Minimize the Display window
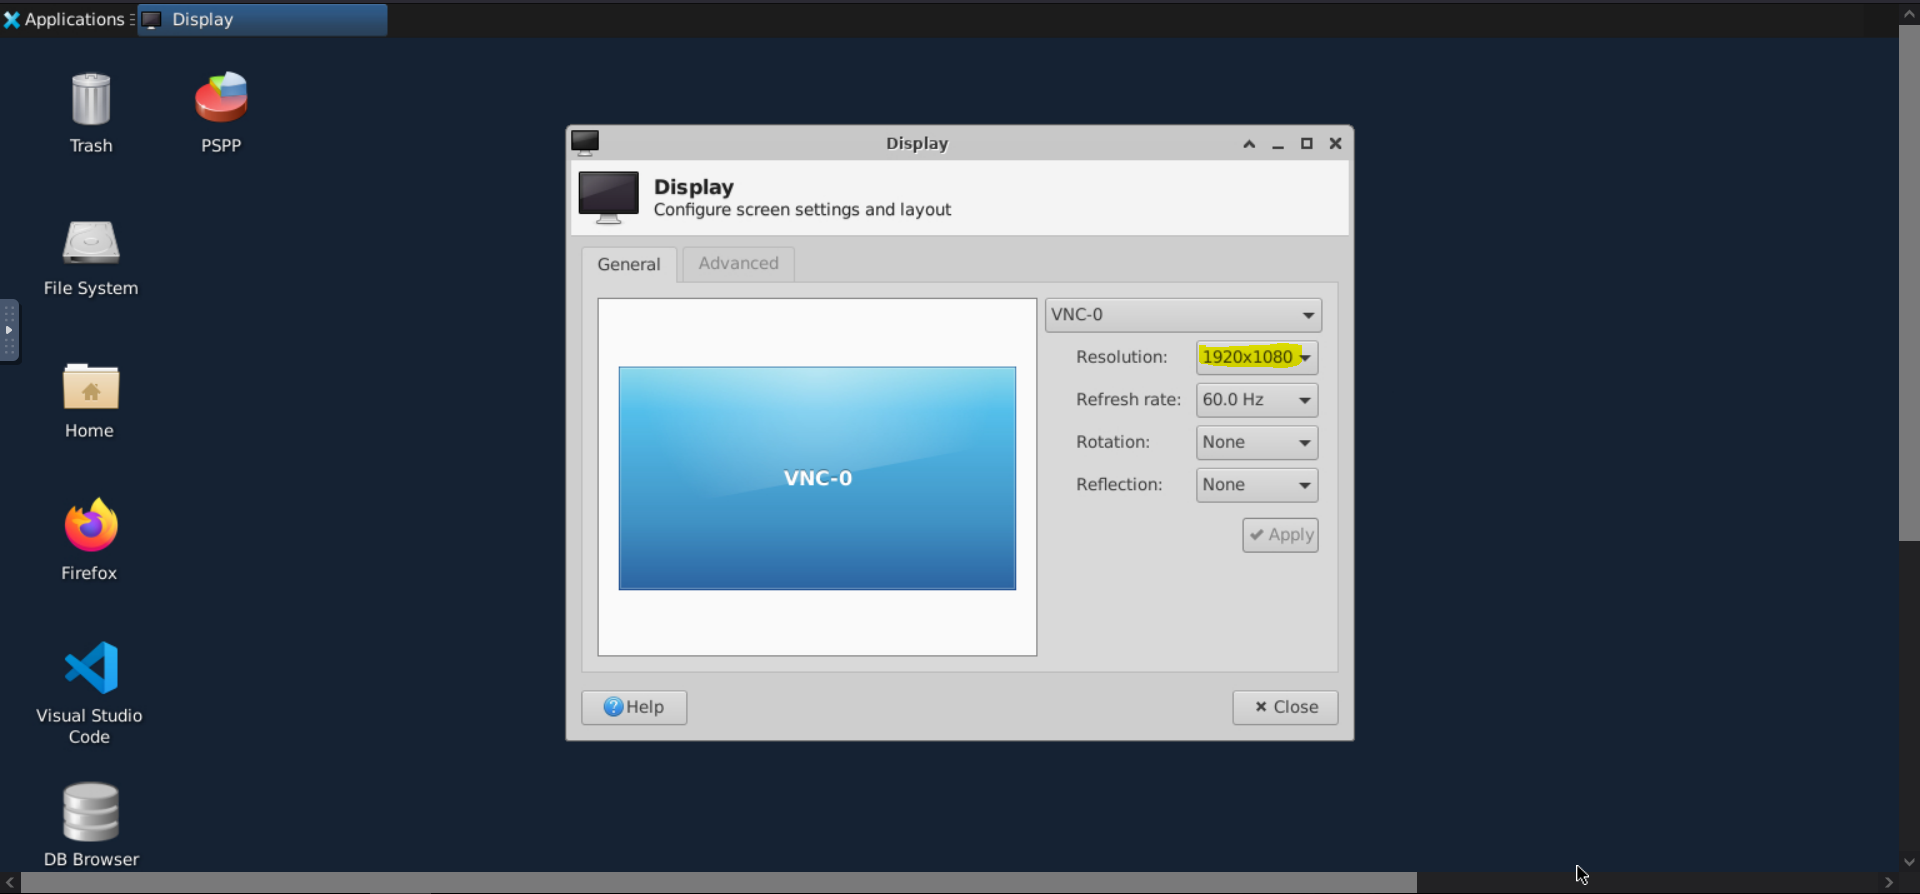Screen dimensions: 1920x894 coord(1278,144)
